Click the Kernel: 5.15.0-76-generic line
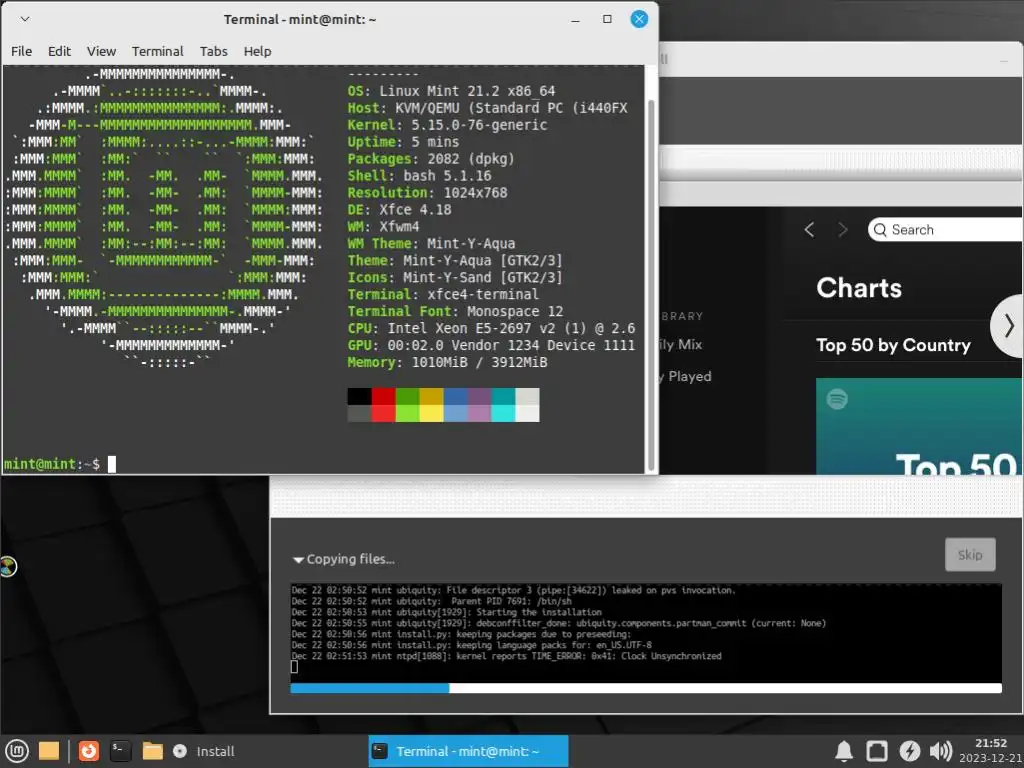 tap(447, 125)
